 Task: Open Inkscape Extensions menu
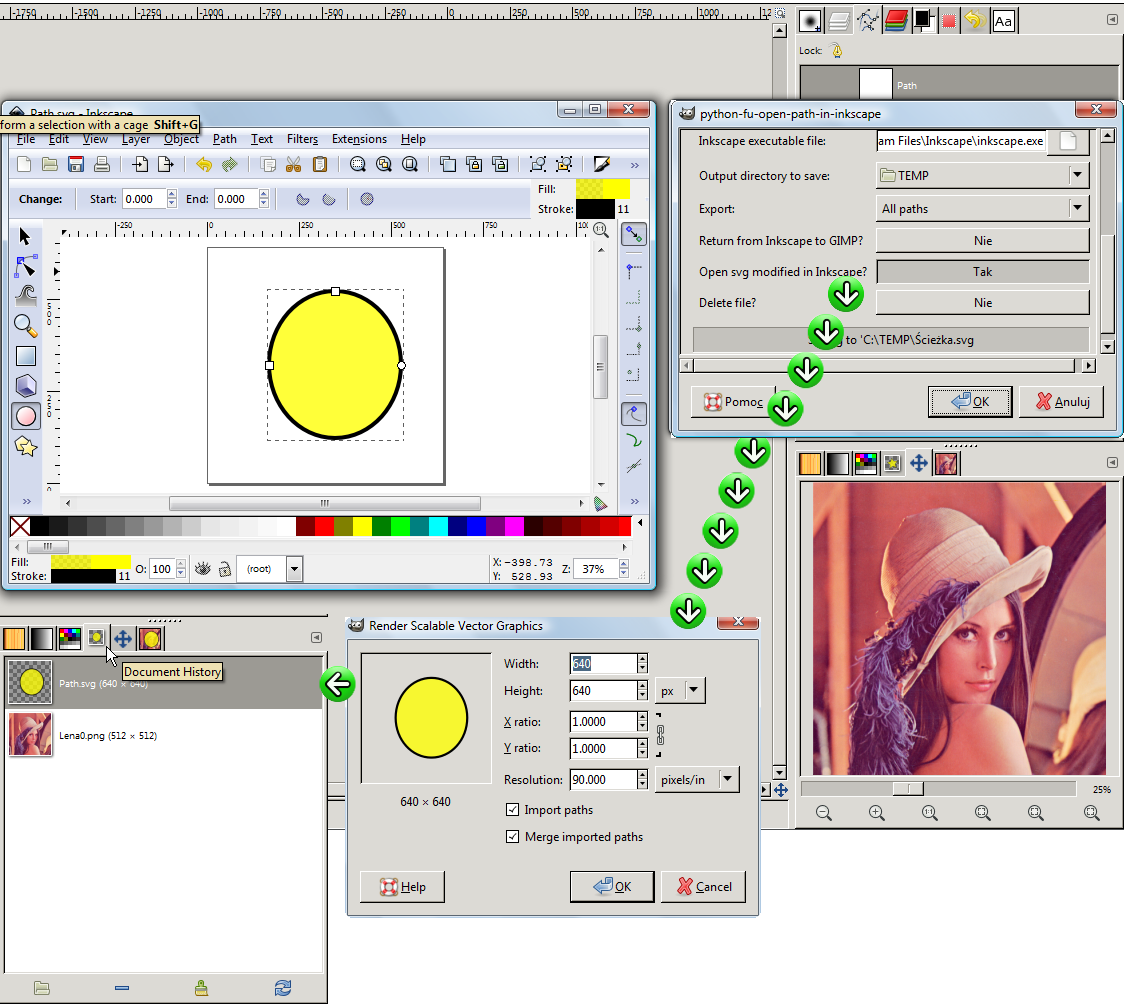click(359, 139)
